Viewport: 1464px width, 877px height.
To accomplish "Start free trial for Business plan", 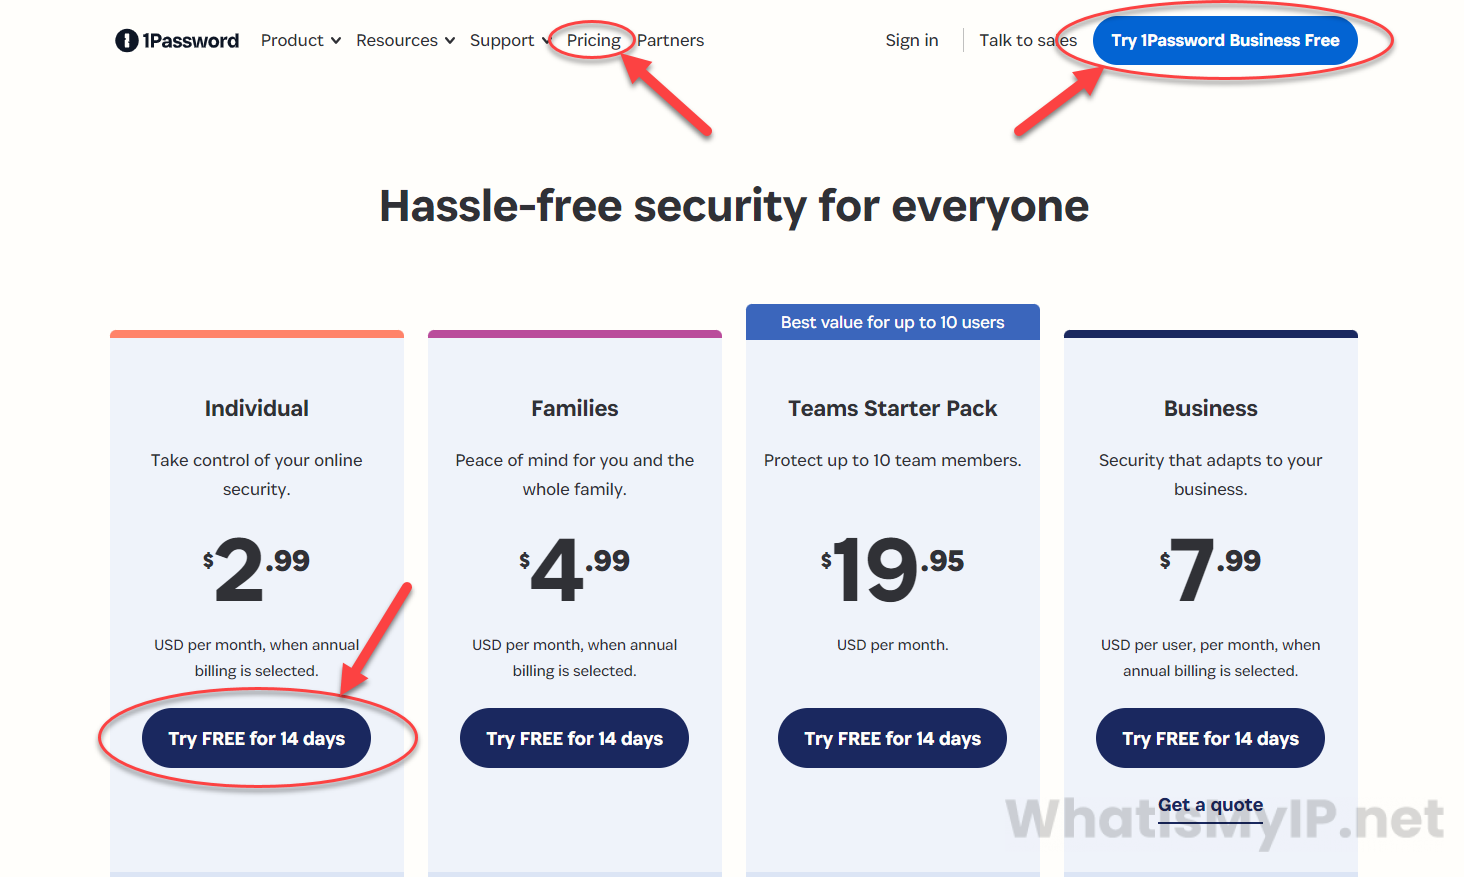I will [1210, 738].
